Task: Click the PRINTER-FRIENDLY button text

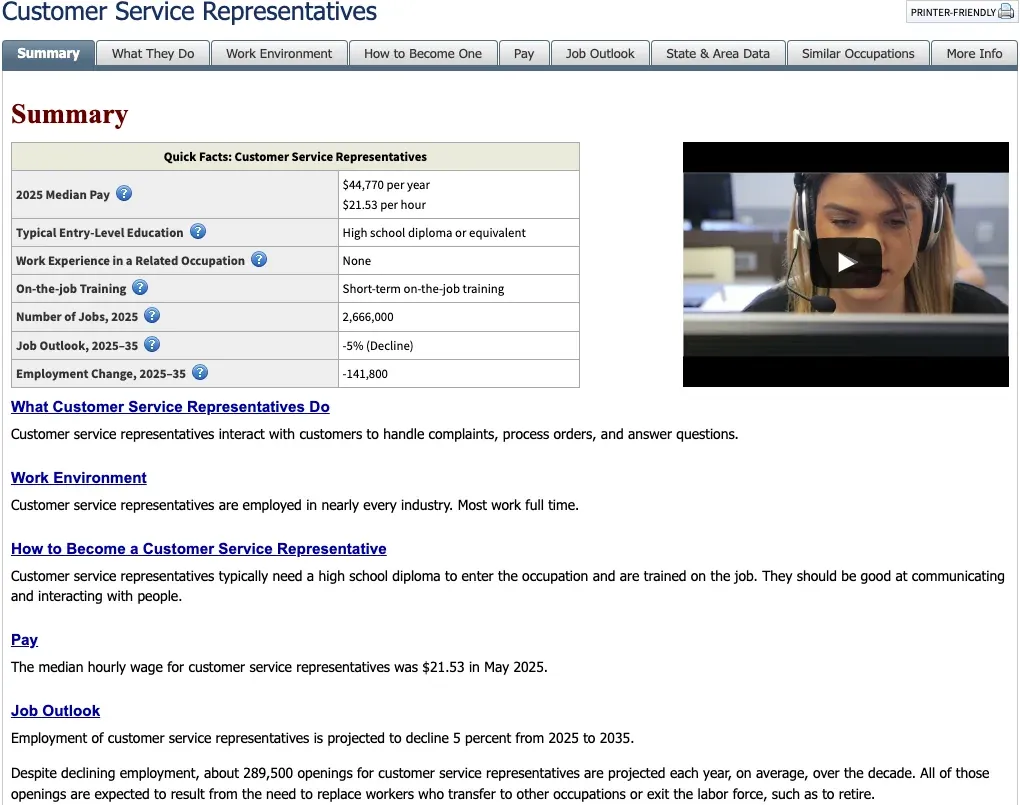Action: click(x=953, y=12)
